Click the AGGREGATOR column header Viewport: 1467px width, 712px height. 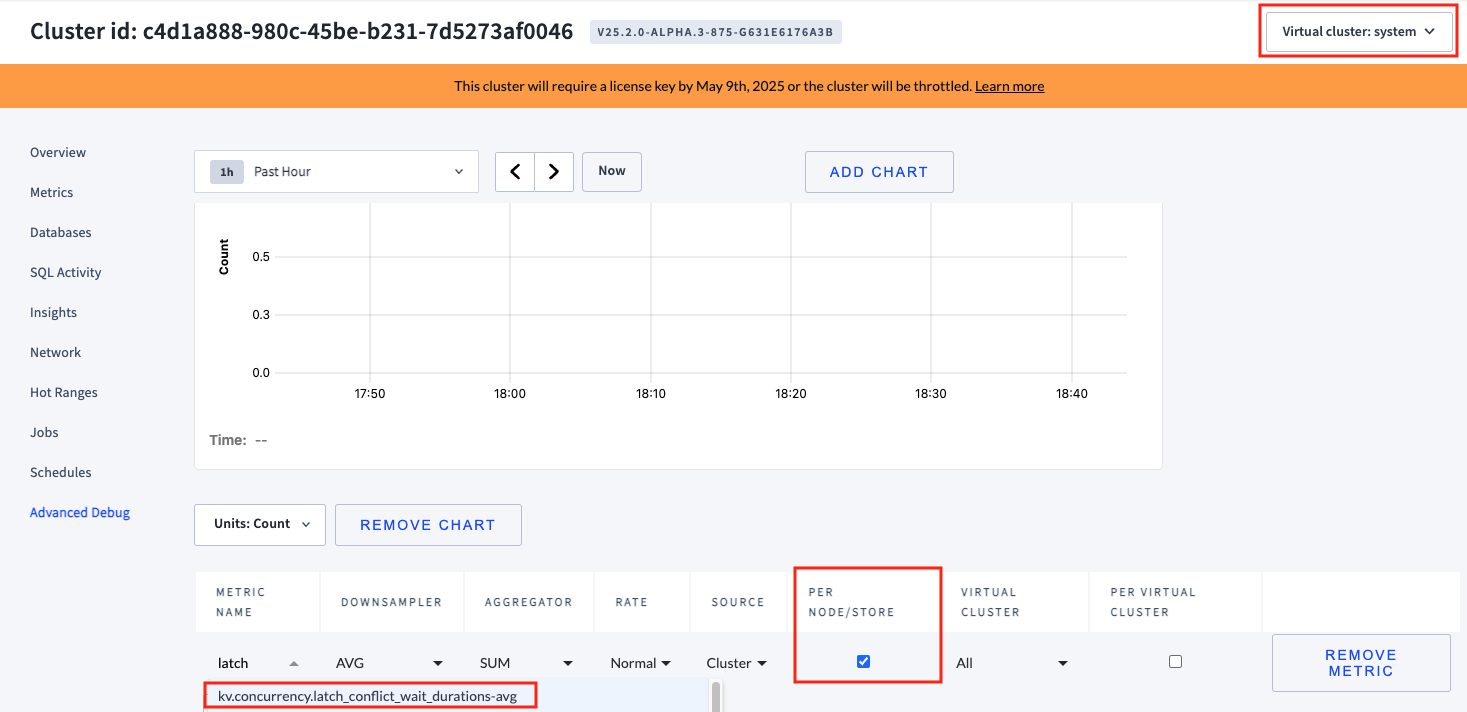tap(529, 602)
